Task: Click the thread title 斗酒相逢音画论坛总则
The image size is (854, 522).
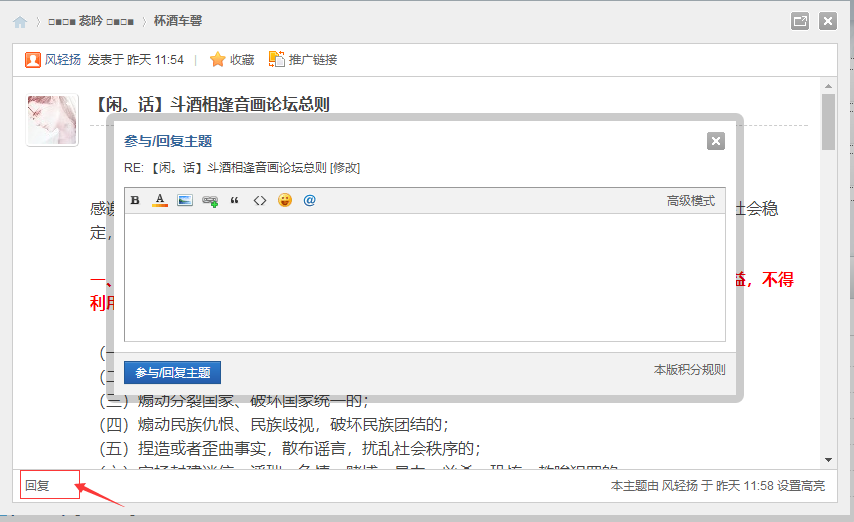Action: (213, 104)
